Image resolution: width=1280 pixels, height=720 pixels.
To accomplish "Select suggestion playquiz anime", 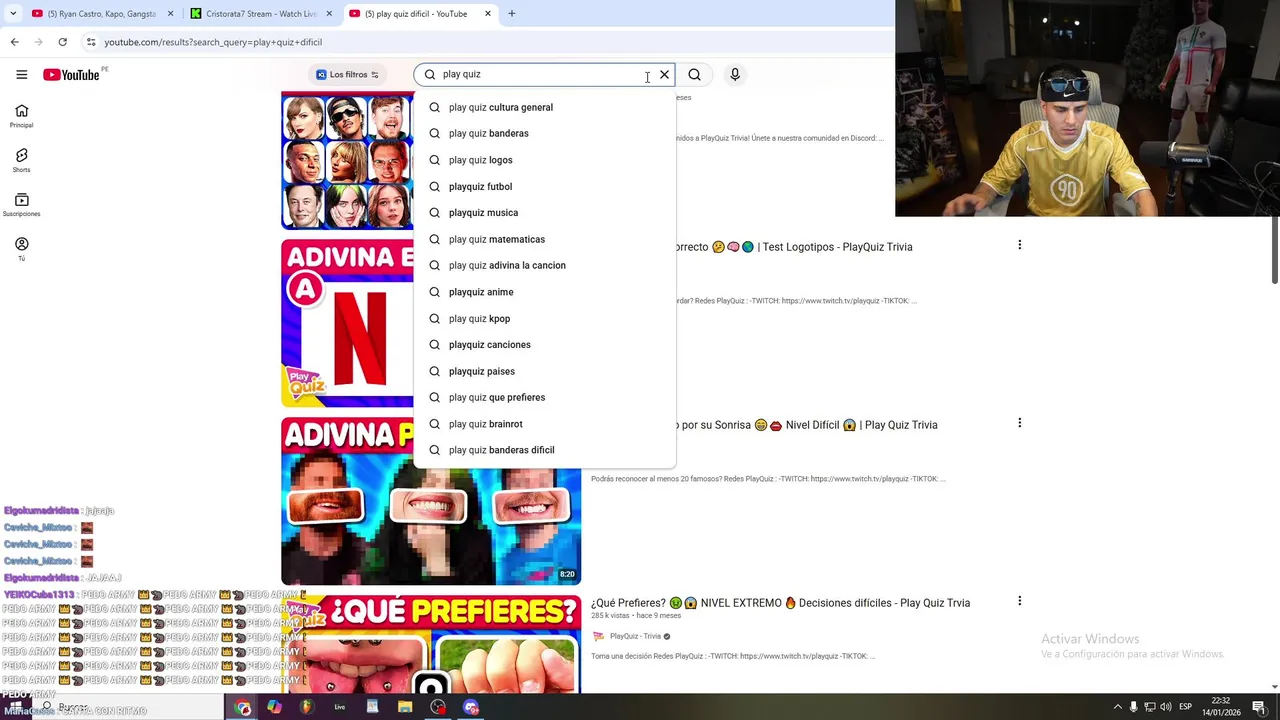I will (x=545, y=292).
